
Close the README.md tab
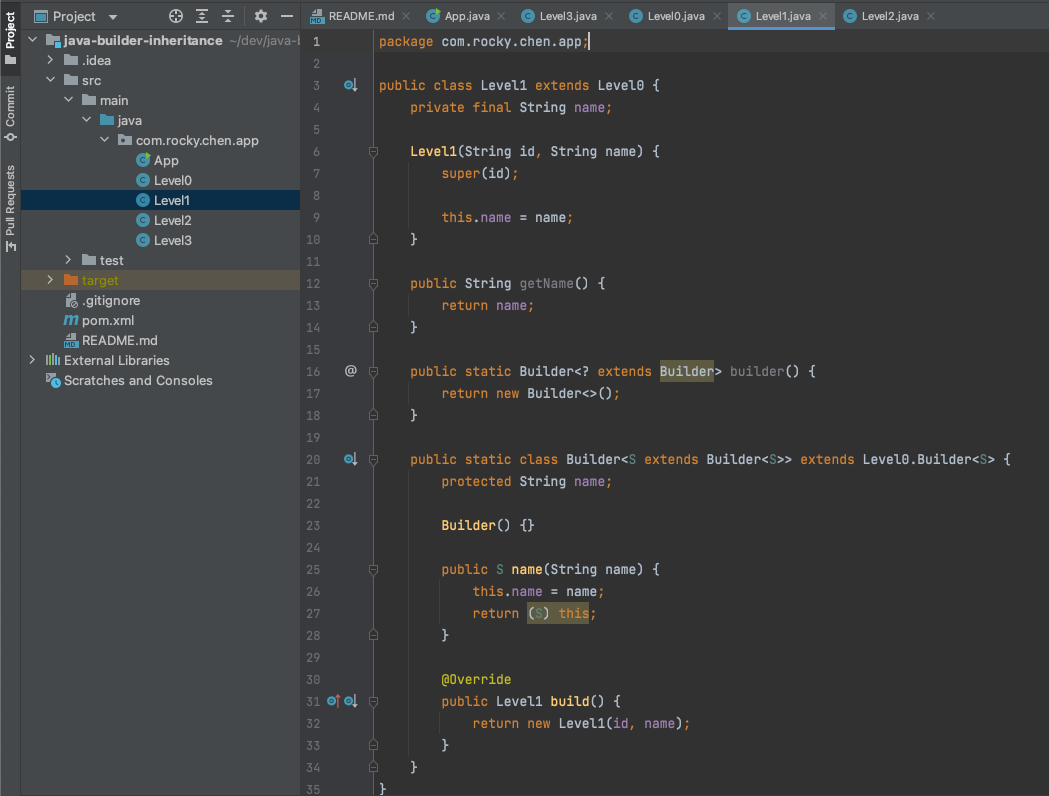pyautogui.click(x=405, y=16)
